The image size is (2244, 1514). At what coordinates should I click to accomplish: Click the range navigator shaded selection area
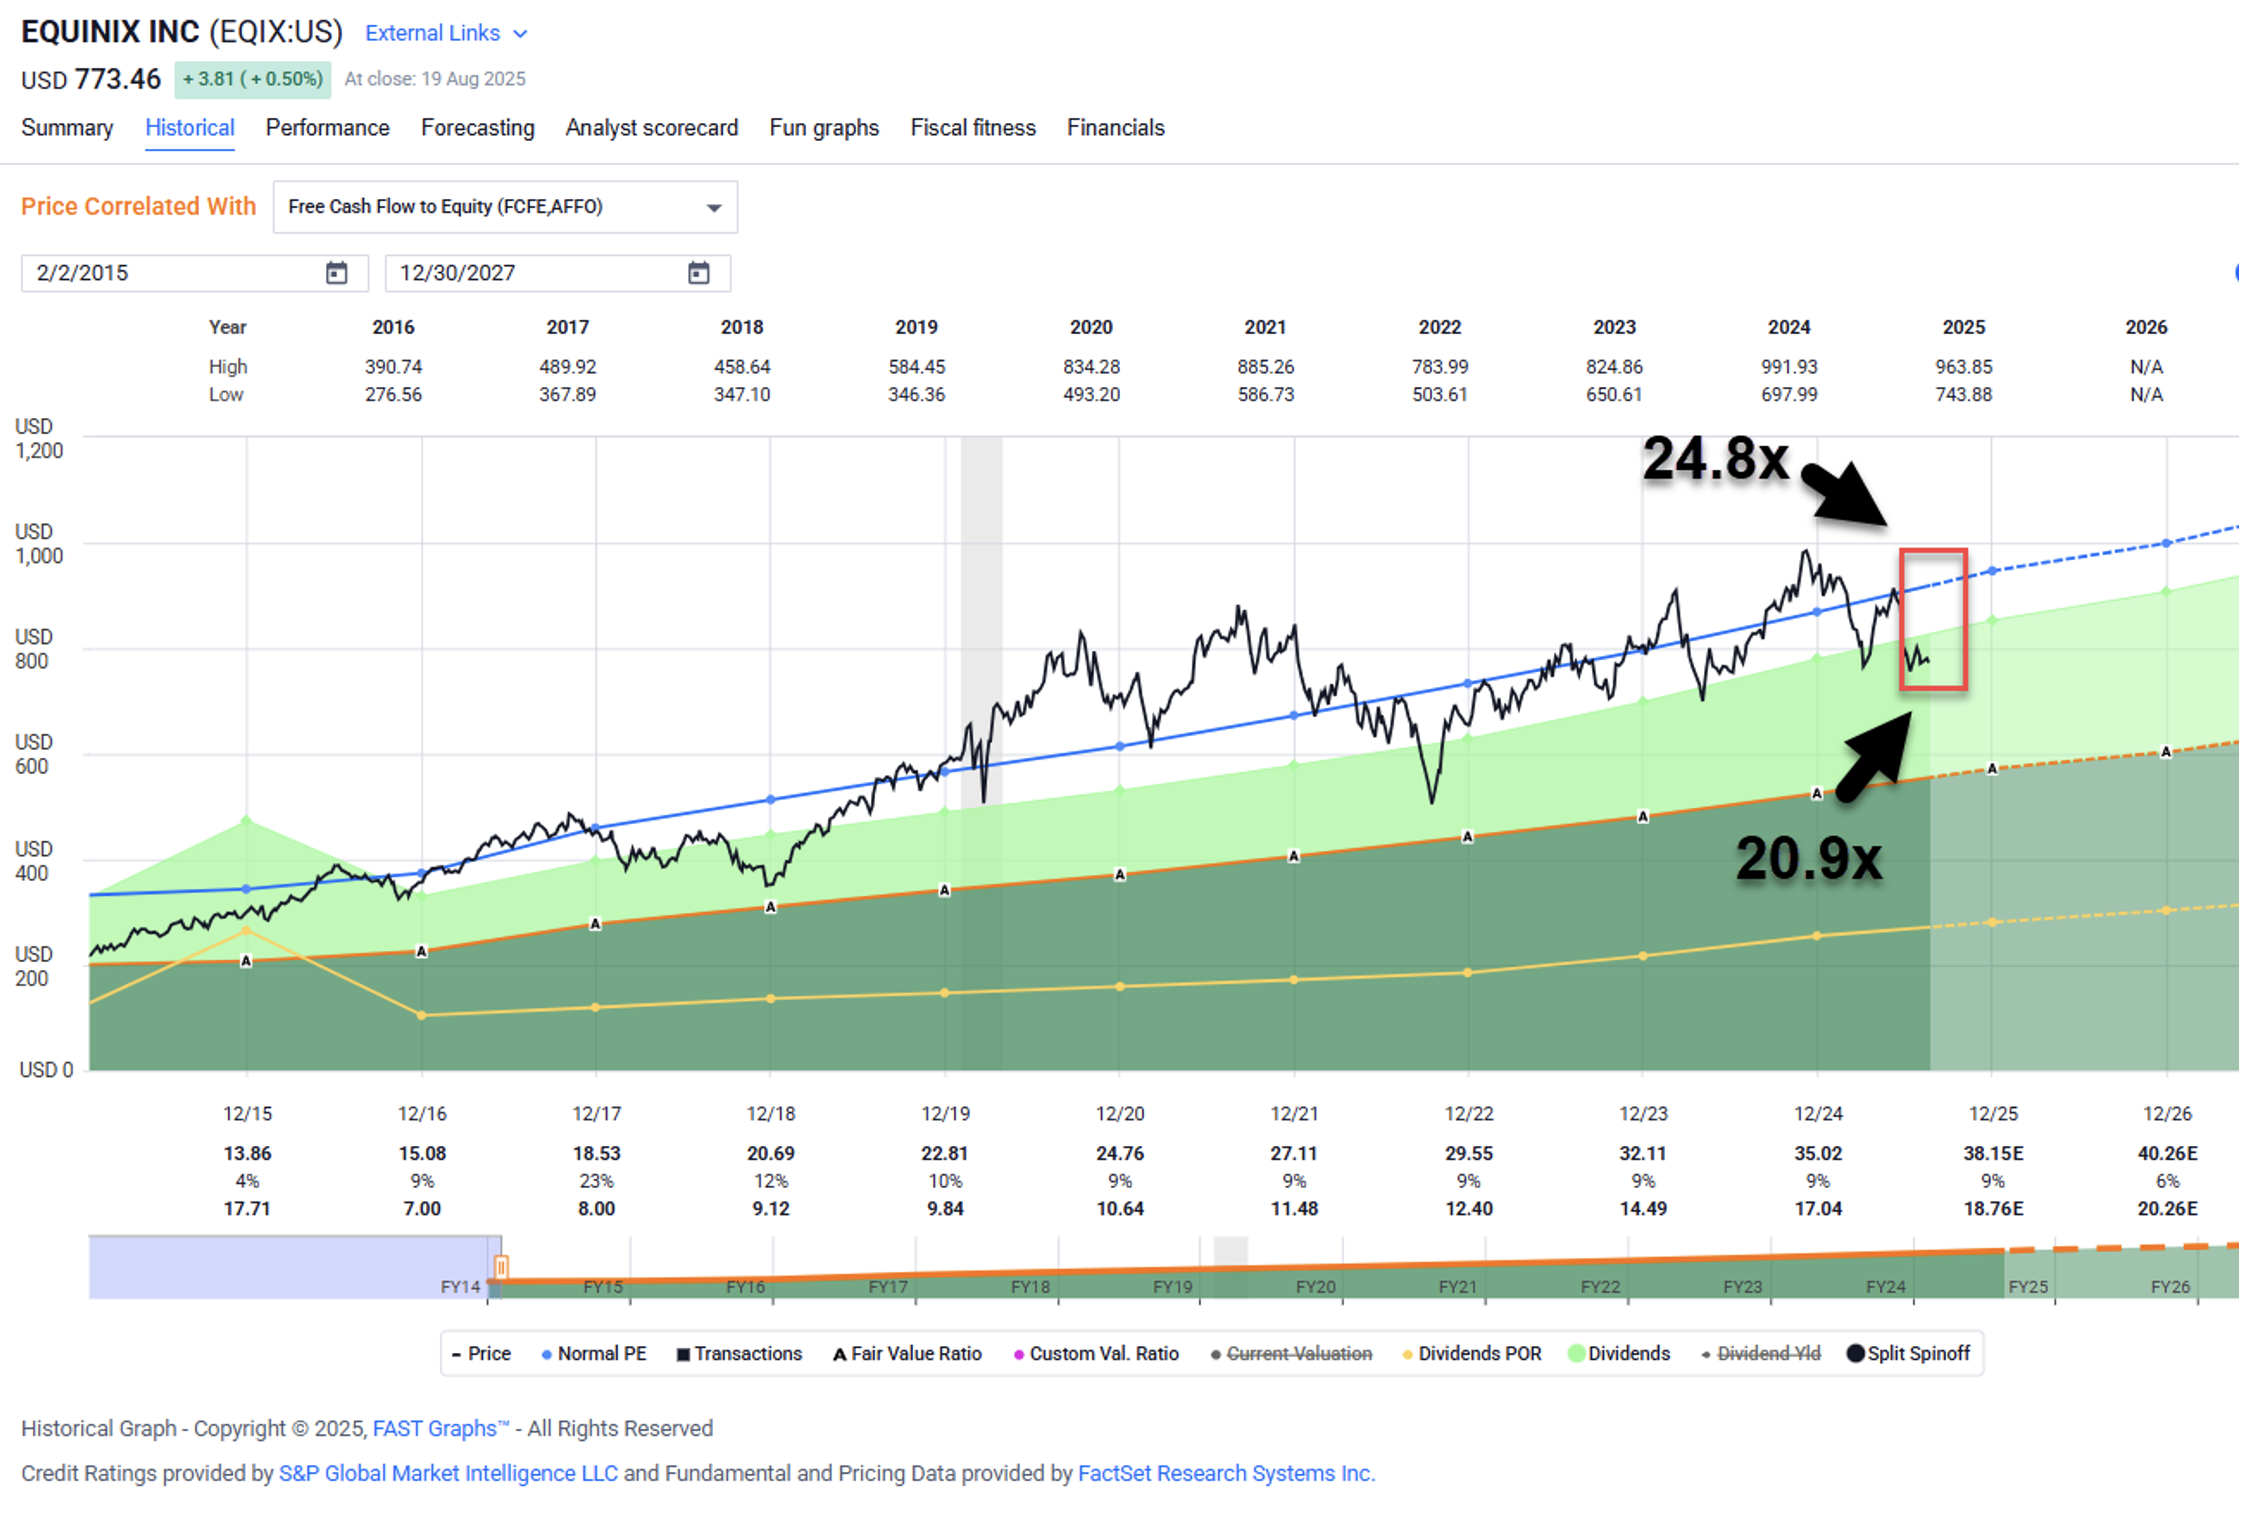point(294,1268)
